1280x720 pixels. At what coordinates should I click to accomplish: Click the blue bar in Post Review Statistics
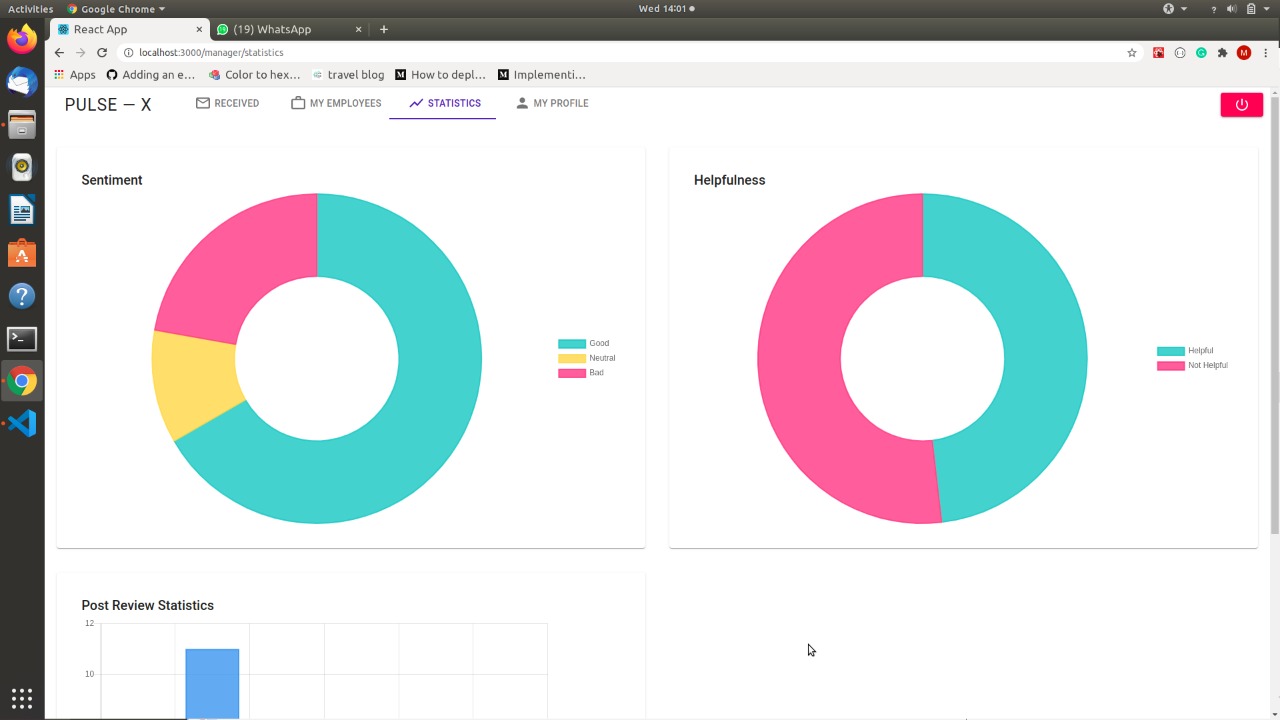[212, 684]
